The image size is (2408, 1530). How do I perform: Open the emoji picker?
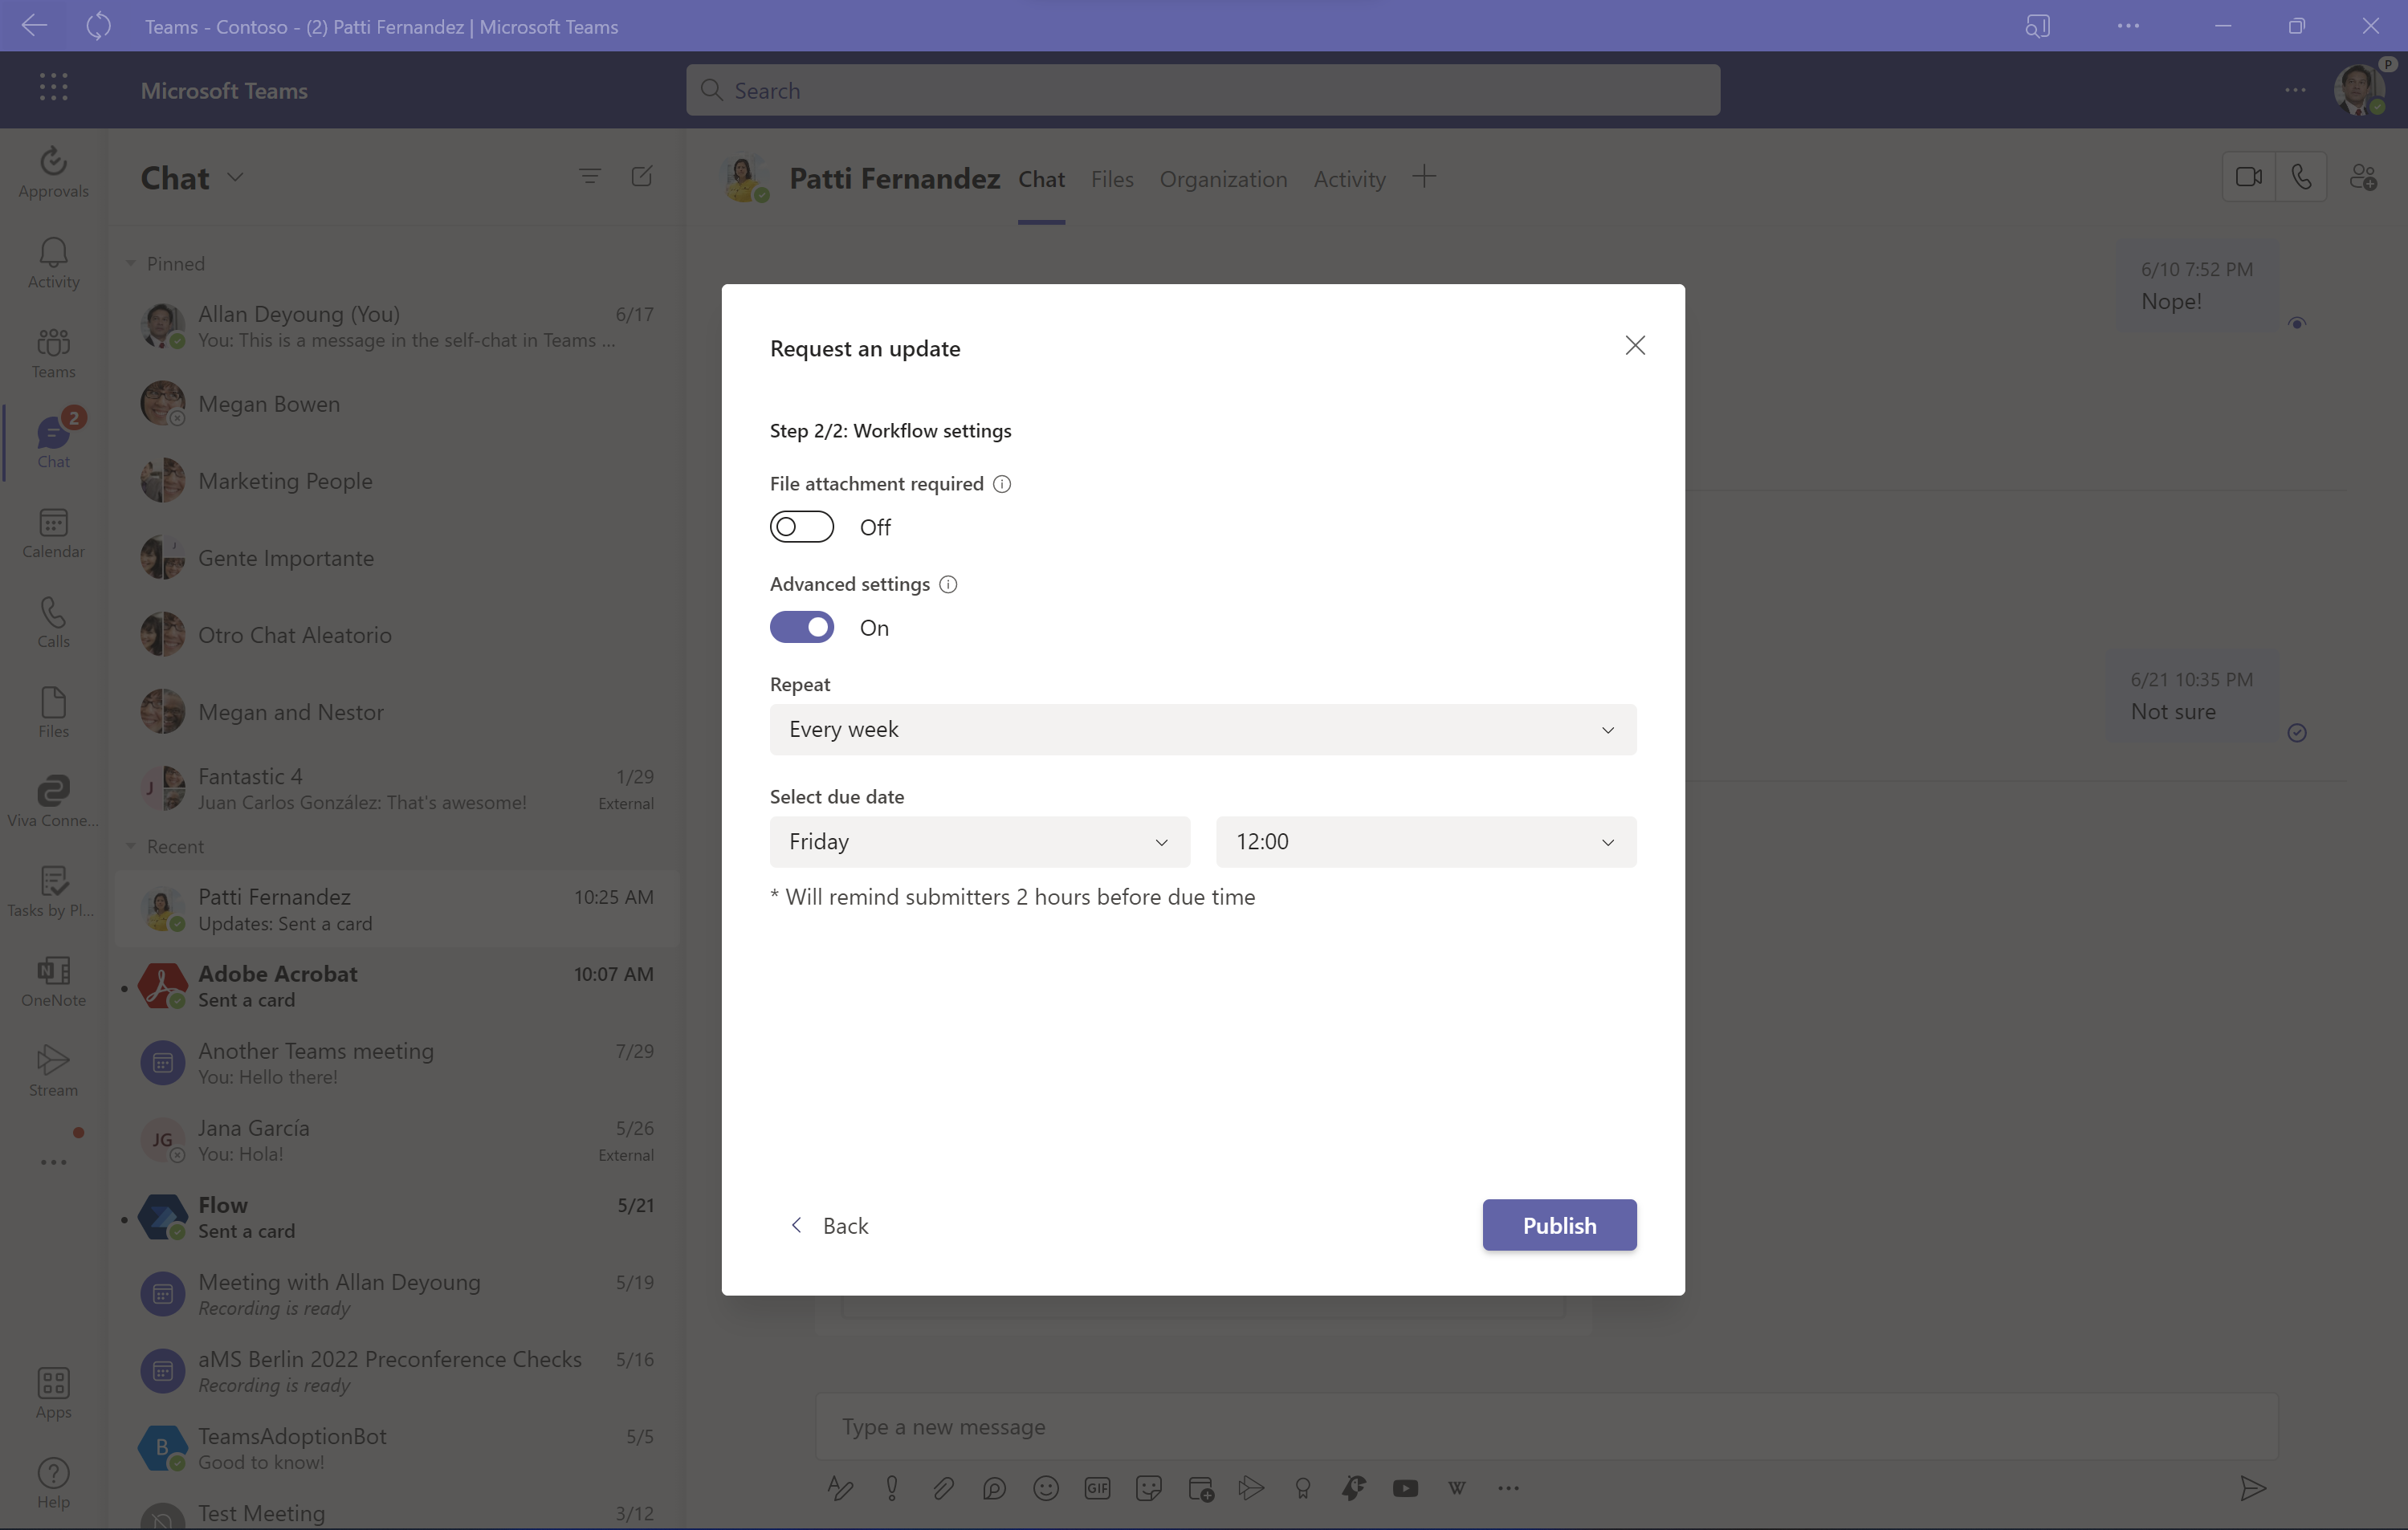(1046, 1488)
